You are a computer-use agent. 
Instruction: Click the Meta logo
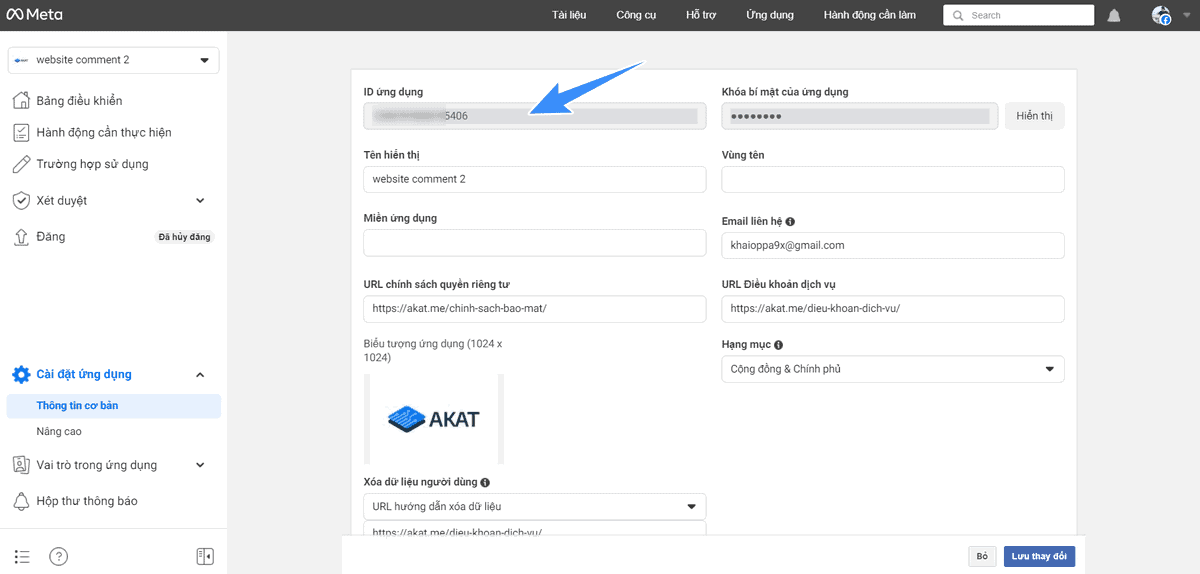(34, 15)
